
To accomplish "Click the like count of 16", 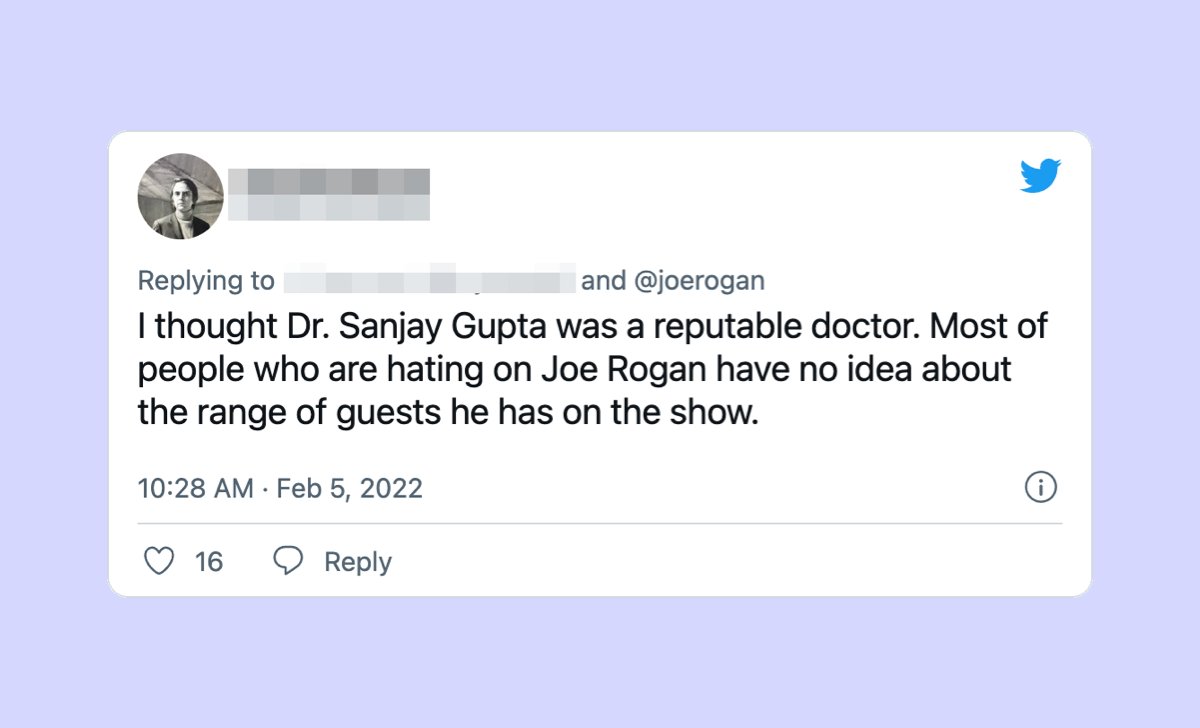I will pyautogui.click(x=209, y=562).
